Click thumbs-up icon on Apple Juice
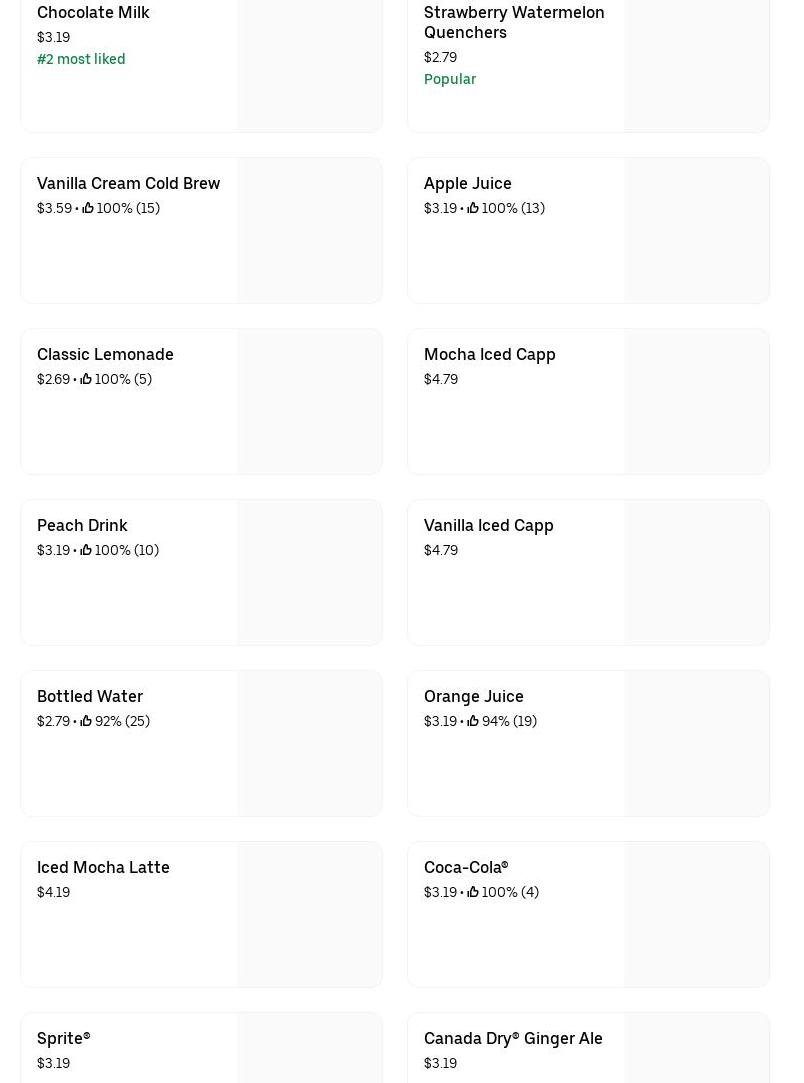 (x=473, y=208)
